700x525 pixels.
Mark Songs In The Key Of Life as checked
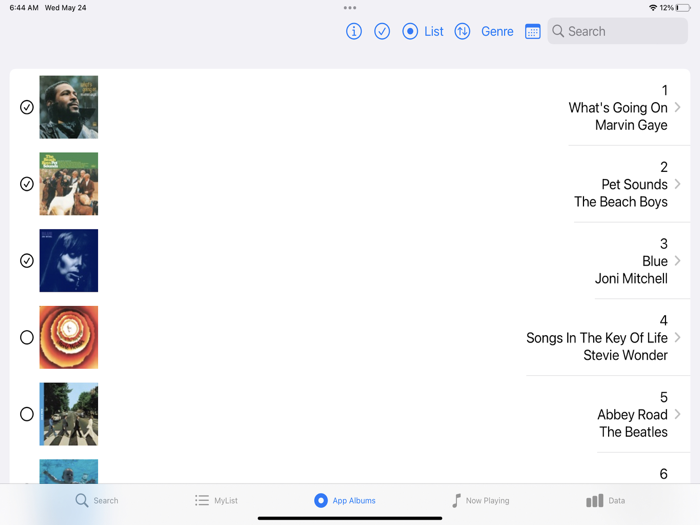coord(27,338)
